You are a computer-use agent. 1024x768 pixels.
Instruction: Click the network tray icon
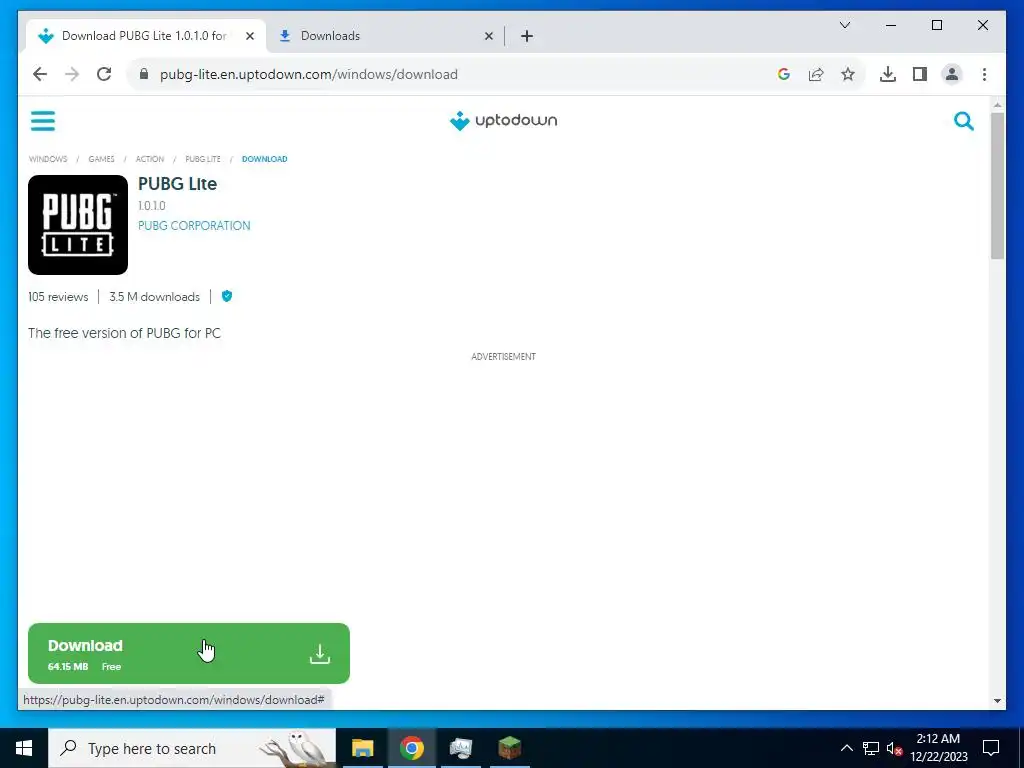coord(871,748)
